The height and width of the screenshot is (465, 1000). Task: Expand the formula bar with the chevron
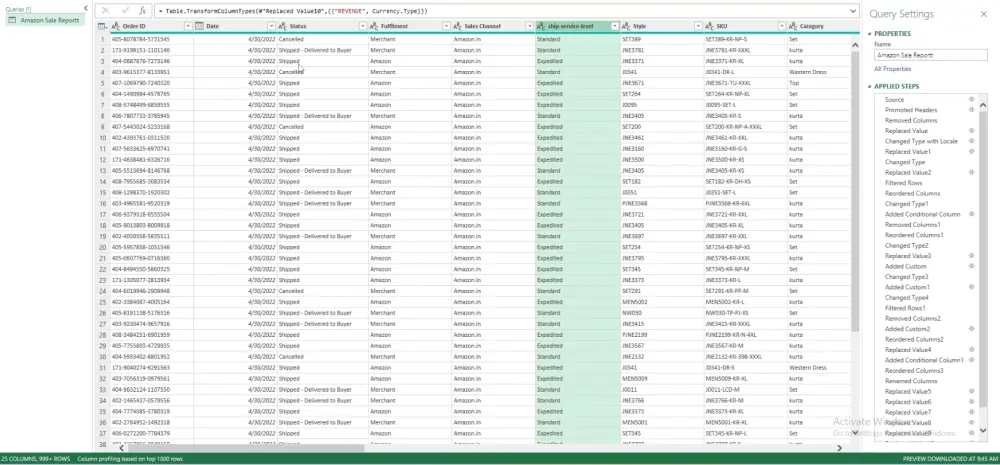pyautogui.click(x=853, y=11)
